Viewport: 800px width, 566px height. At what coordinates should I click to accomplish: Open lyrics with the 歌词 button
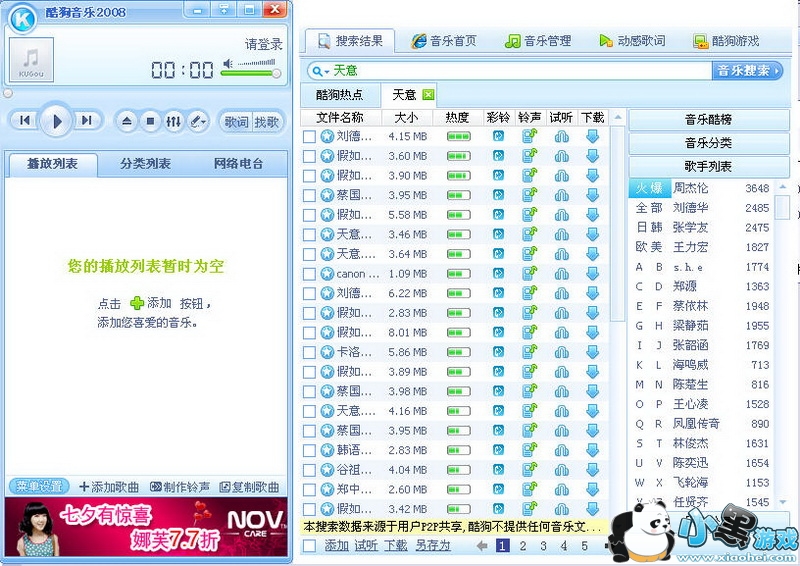pyautogui.click(x=236, y=122)
